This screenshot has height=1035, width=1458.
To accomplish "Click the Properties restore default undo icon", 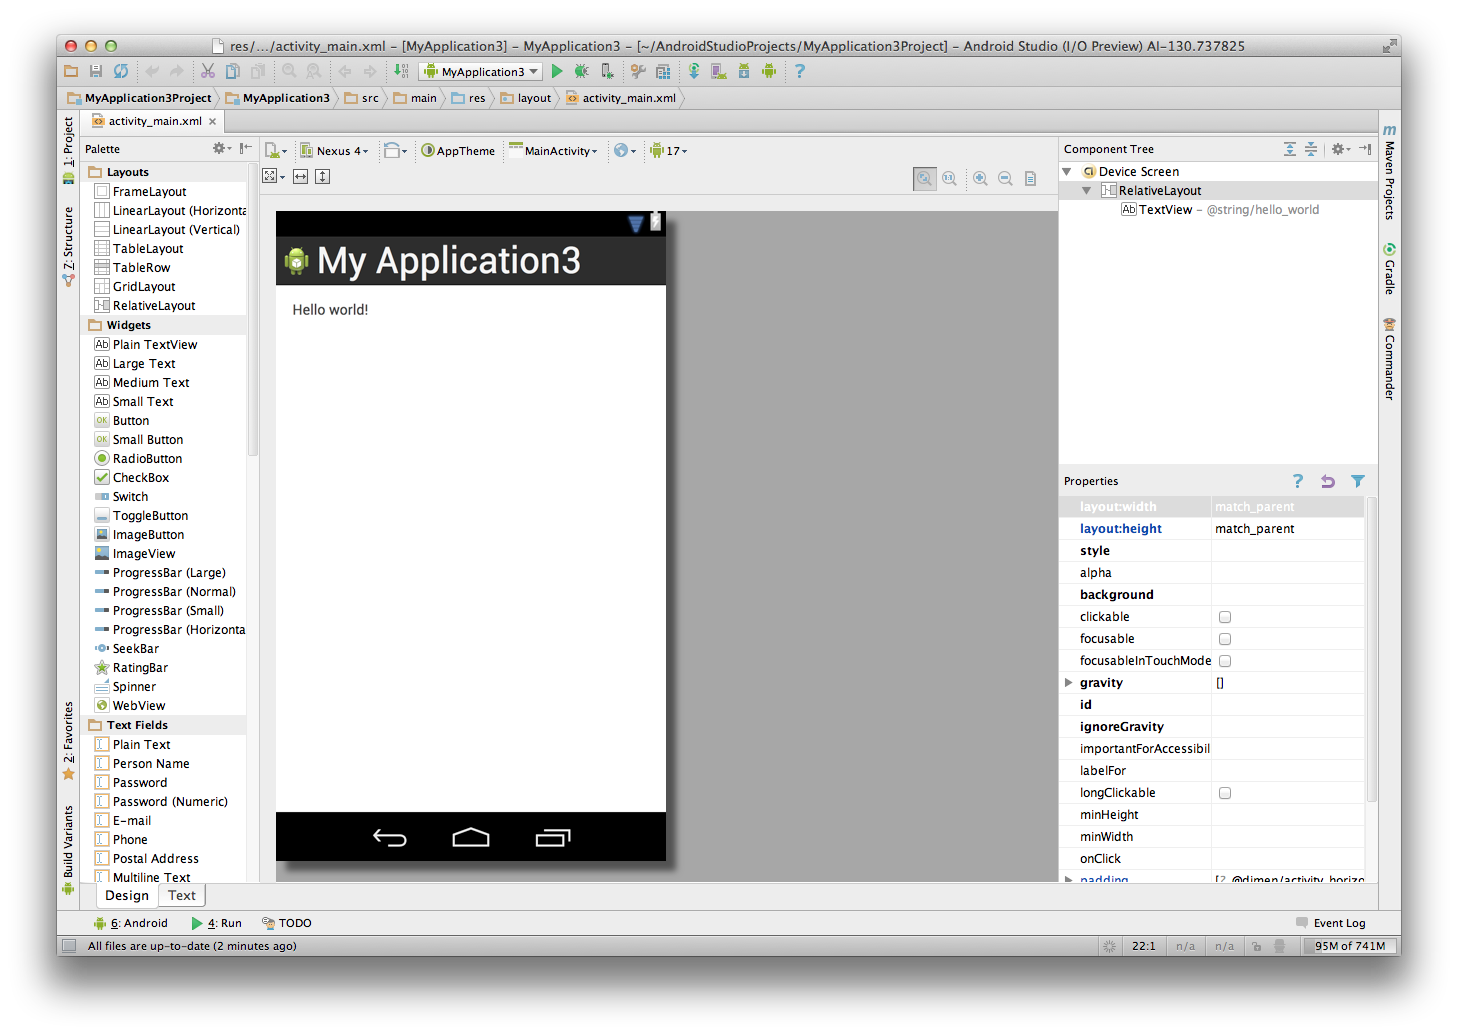I will point(1328,481).
